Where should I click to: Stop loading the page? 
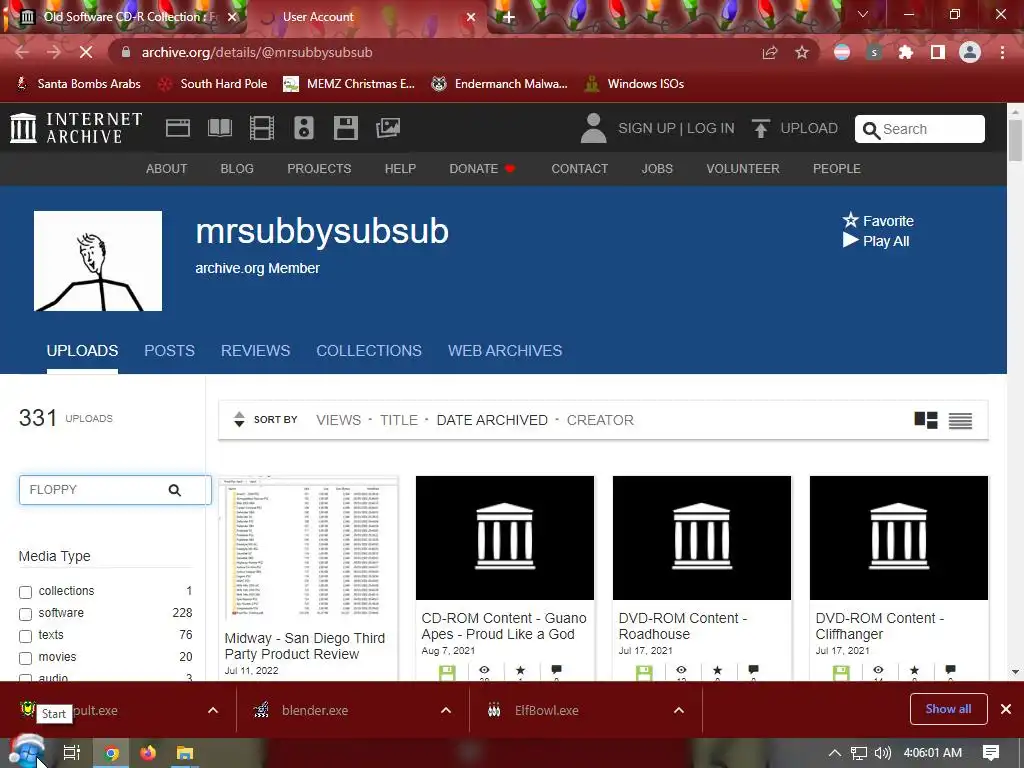[86, 52]
